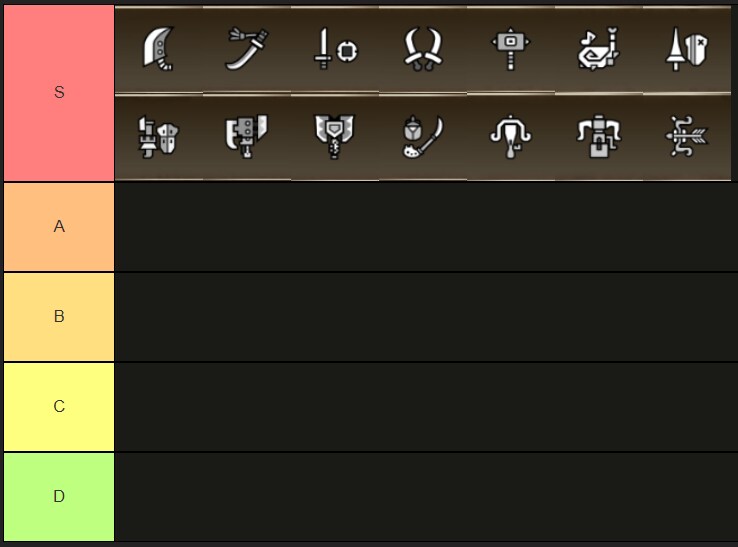This screenshot has width=738, height=547.
Task: Select the Gunlance icon
Action: point(159,137)
